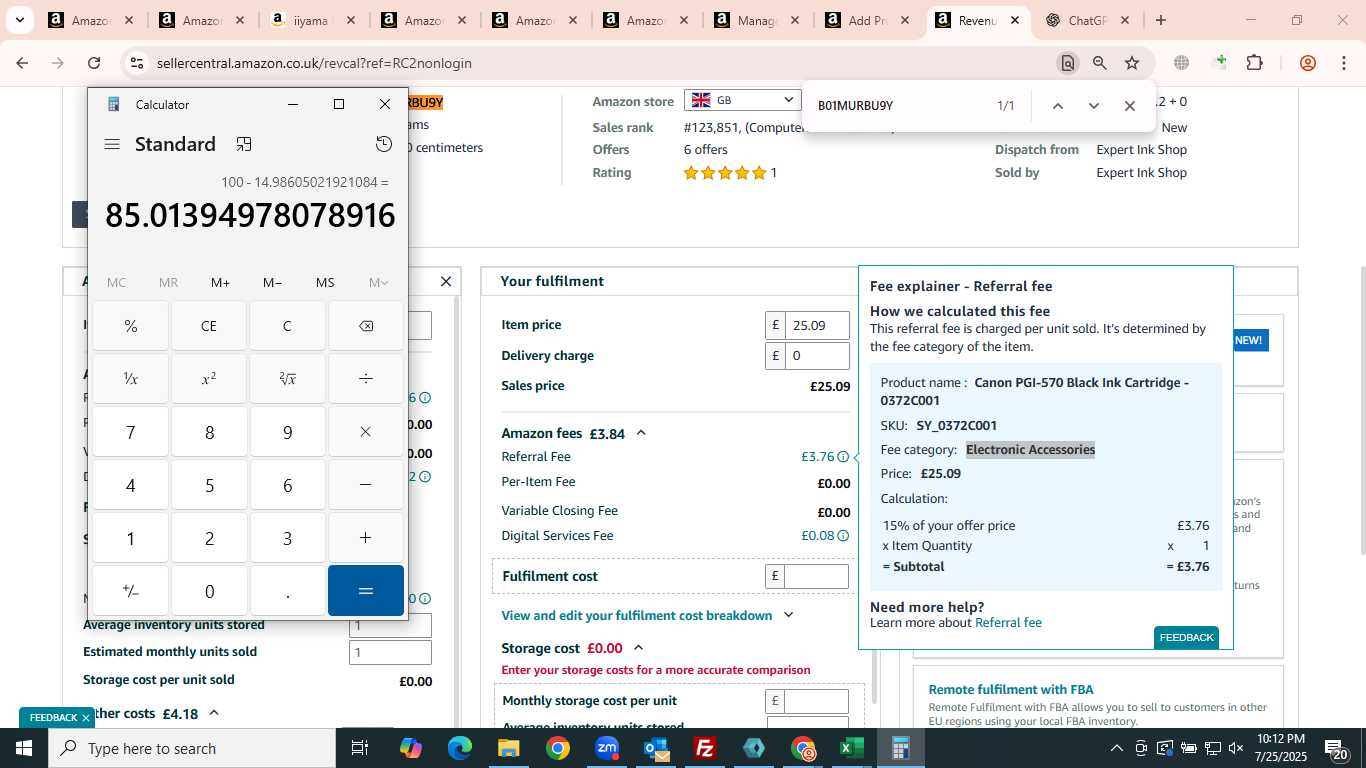The image size is (1366, 768).
Task: Reload the page
Action: [94, 63]
